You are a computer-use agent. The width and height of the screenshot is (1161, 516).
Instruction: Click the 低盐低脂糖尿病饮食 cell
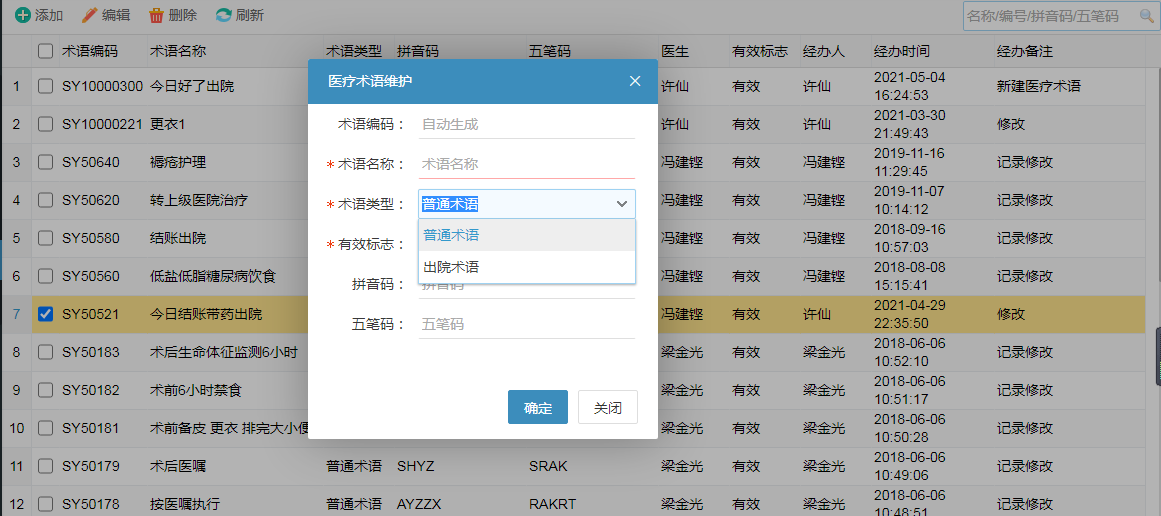[213, 276]
